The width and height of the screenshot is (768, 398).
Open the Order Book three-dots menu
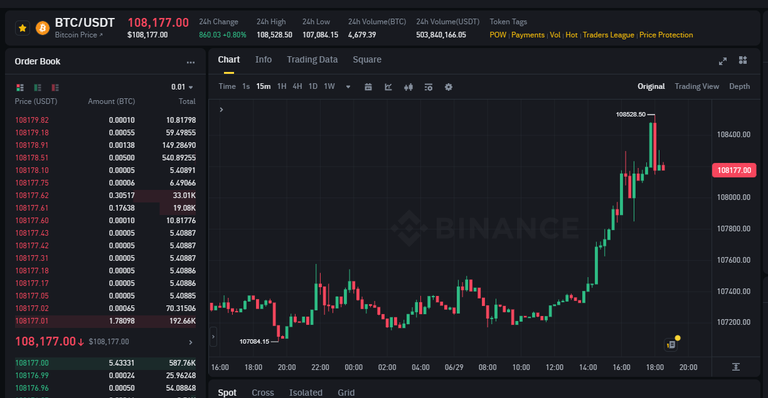click(191, 62)
